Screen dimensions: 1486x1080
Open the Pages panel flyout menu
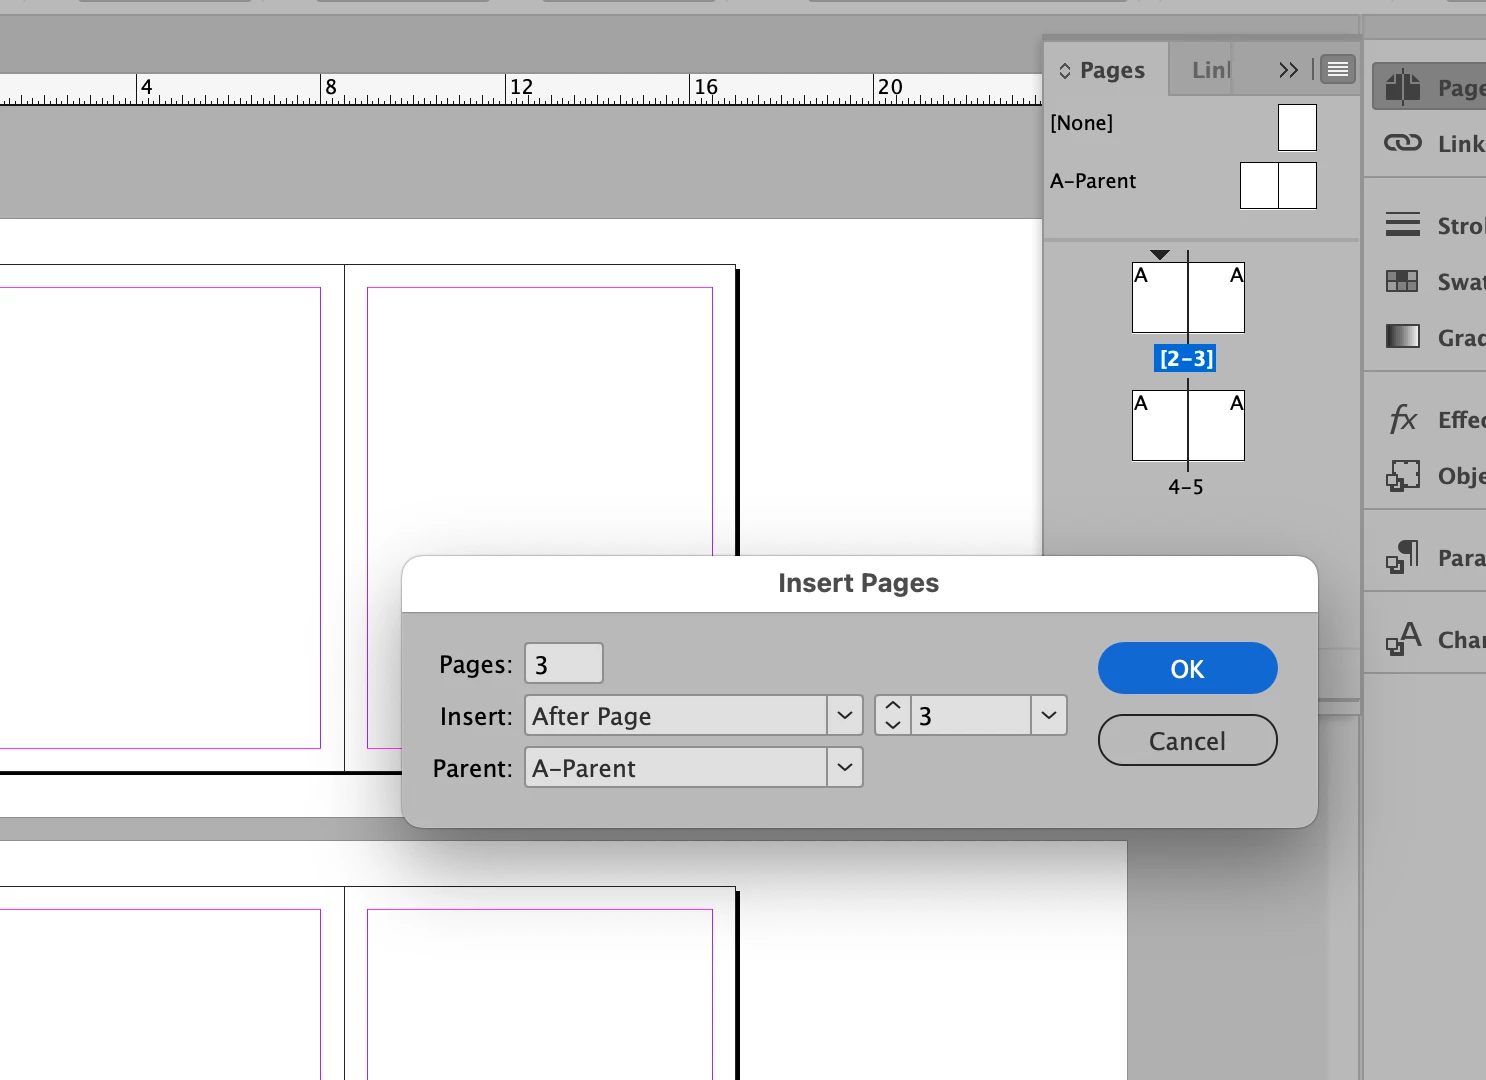click(x=1338, y=69)
